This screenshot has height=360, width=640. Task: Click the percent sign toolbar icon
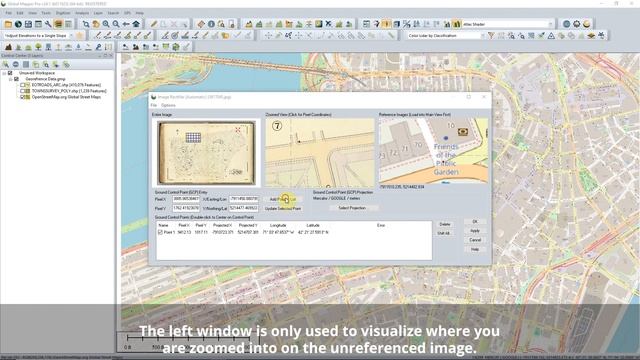pyautogui.click(x=406, y=24)
